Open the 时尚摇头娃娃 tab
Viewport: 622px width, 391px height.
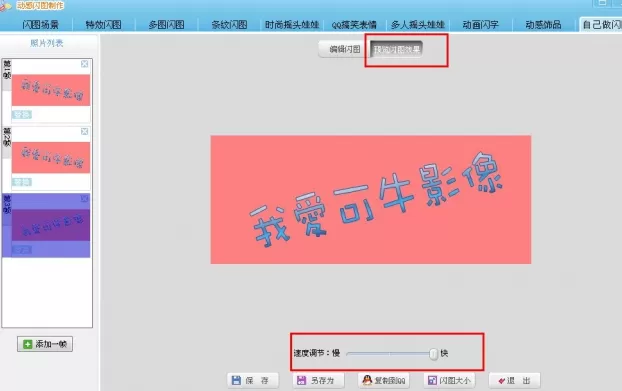292,25
